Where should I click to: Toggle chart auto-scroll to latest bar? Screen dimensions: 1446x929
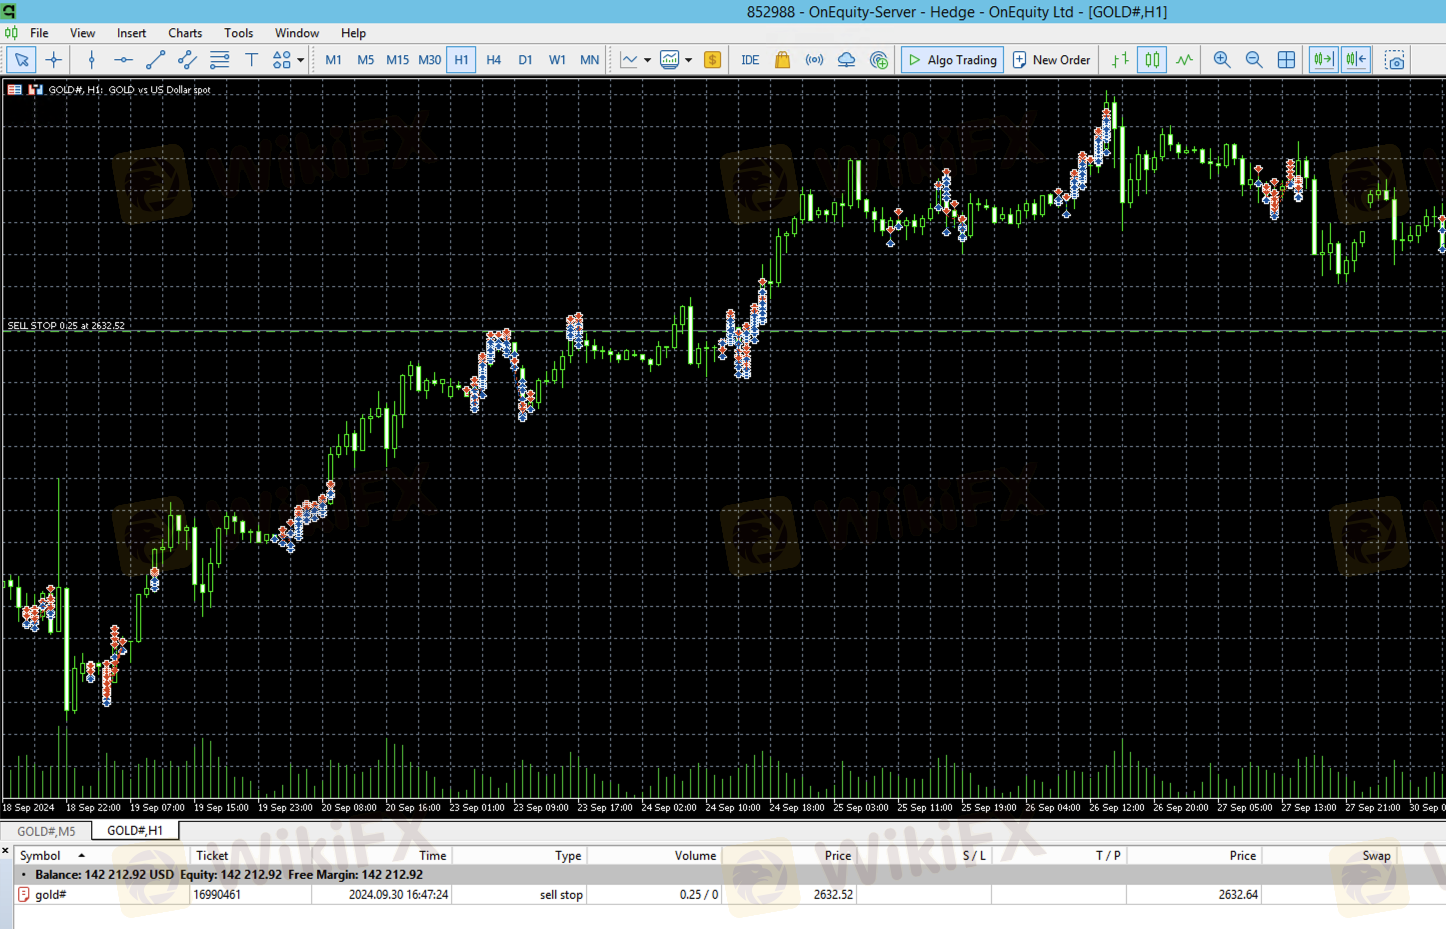point(1323,60)
